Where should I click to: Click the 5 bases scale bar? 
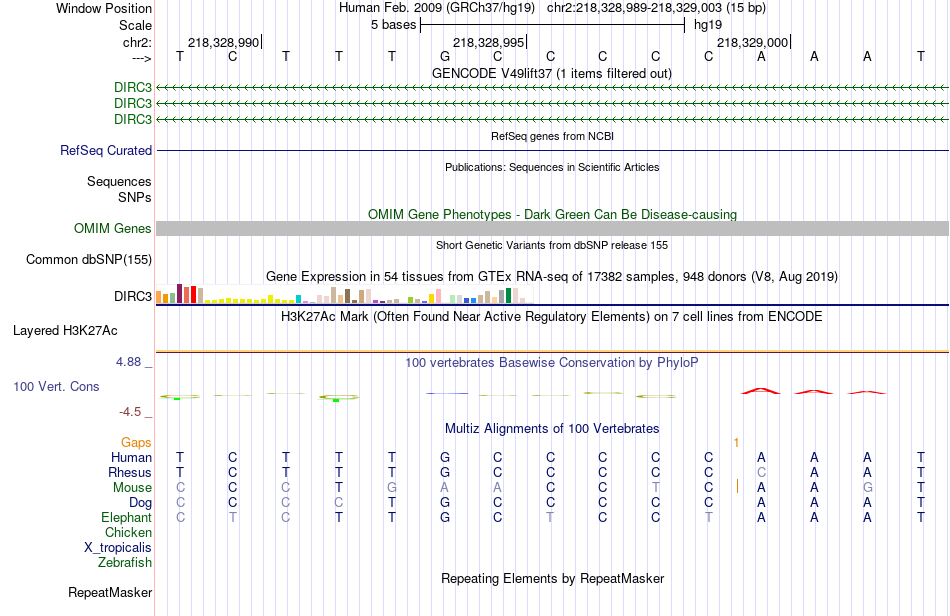(553, 25)
